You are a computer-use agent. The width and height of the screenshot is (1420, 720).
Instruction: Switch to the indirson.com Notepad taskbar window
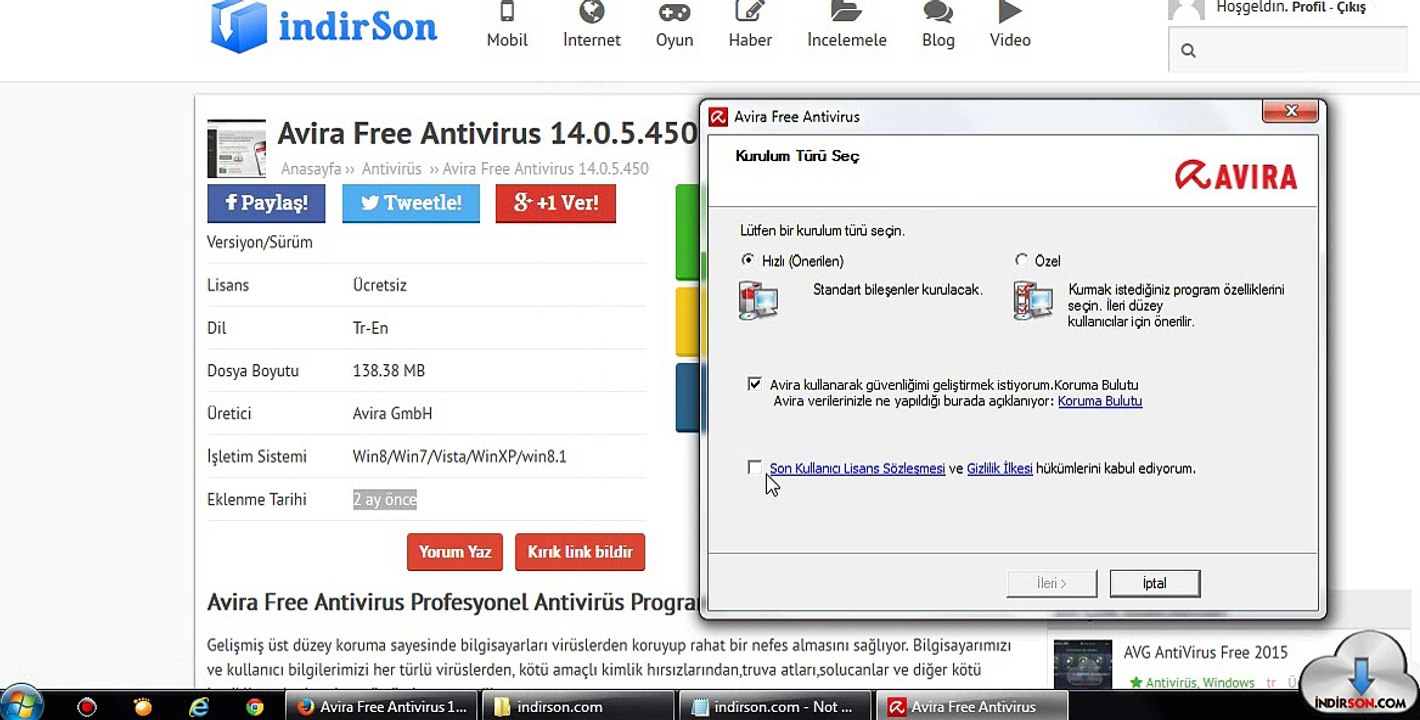777,707
